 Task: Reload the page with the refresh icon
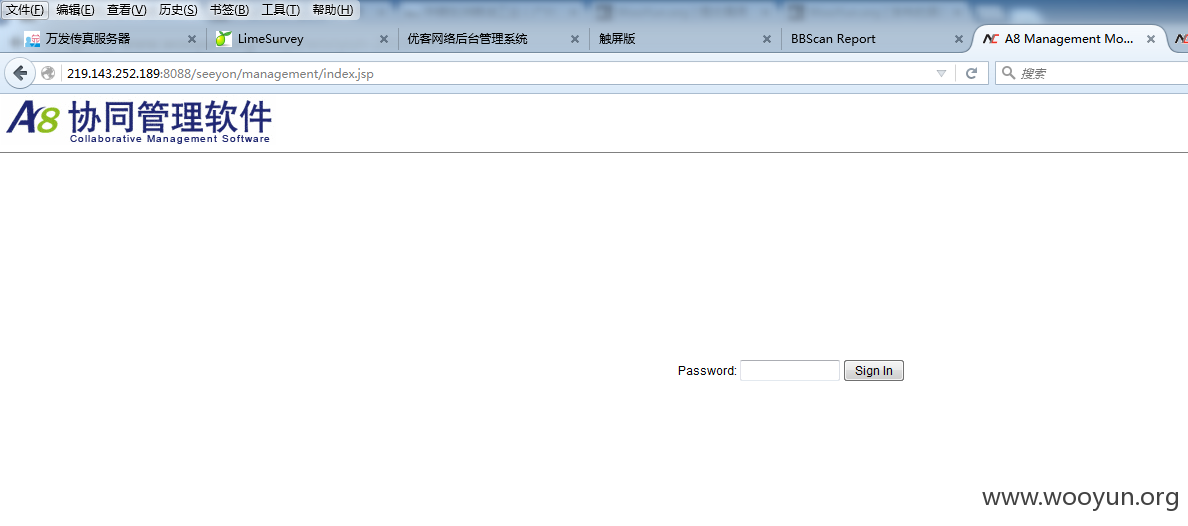(x=971, y=74)
